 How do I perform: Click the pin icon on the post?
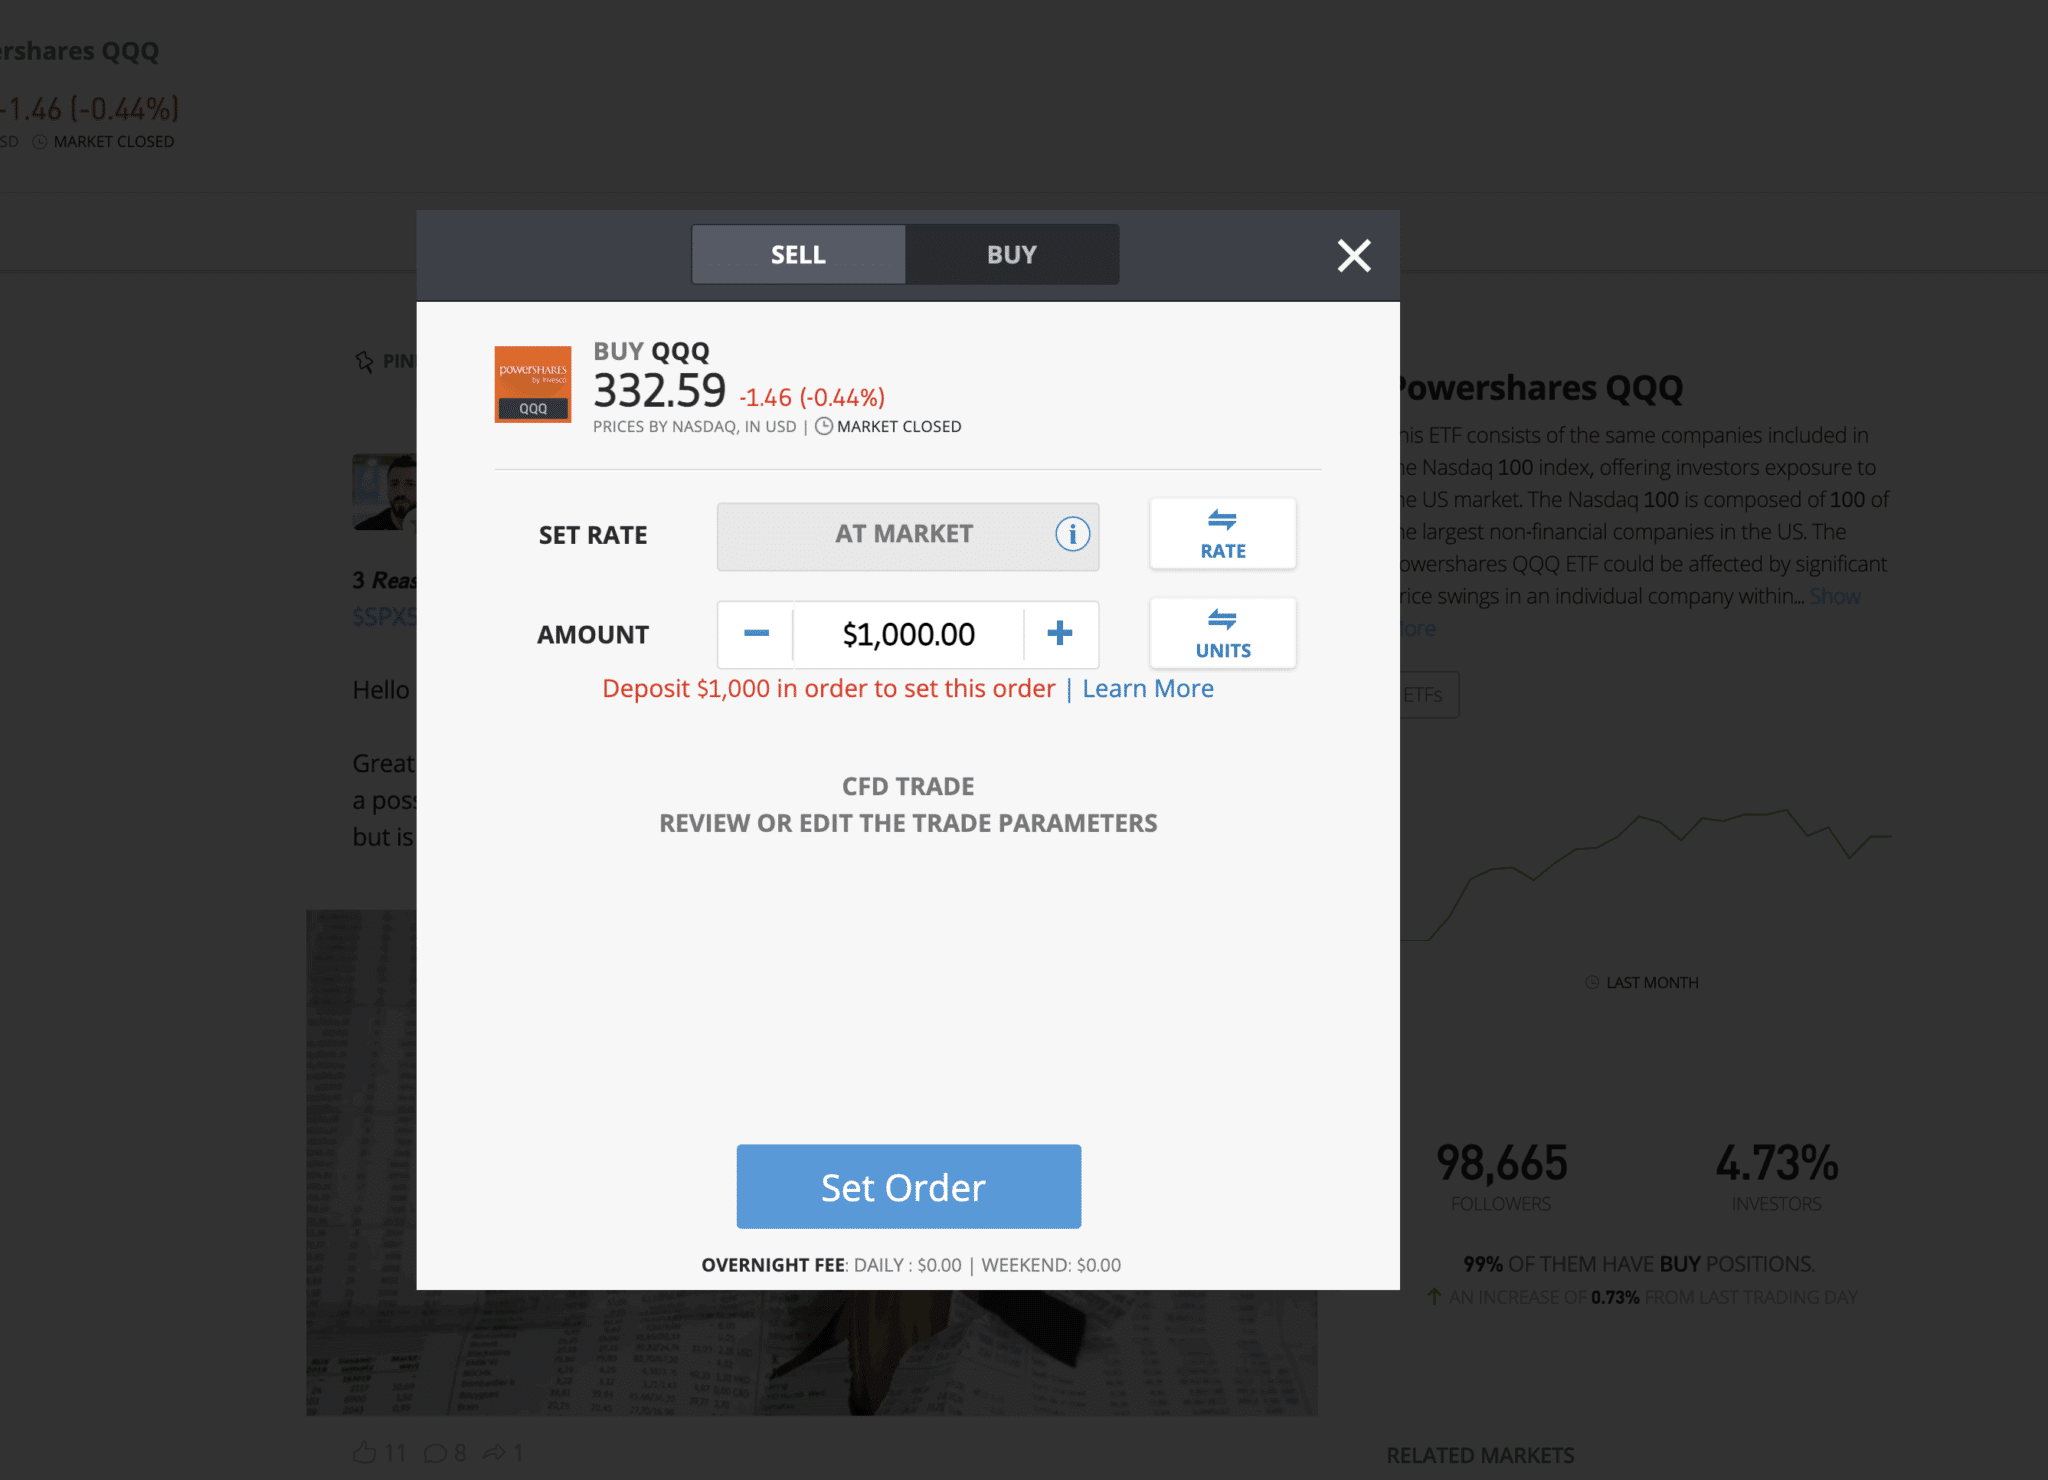[x=364, y=361]
